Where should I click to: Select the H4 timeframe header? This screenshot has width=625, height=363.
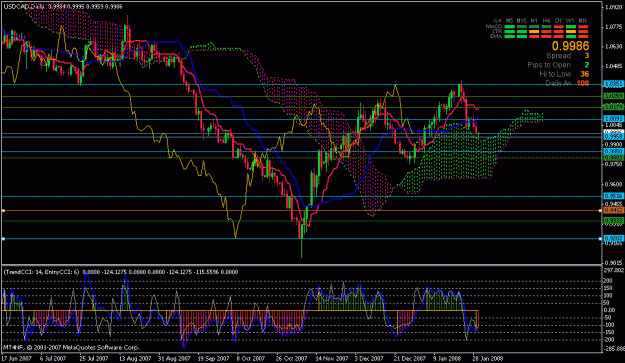pyautogui.click(x=546, y=21)
